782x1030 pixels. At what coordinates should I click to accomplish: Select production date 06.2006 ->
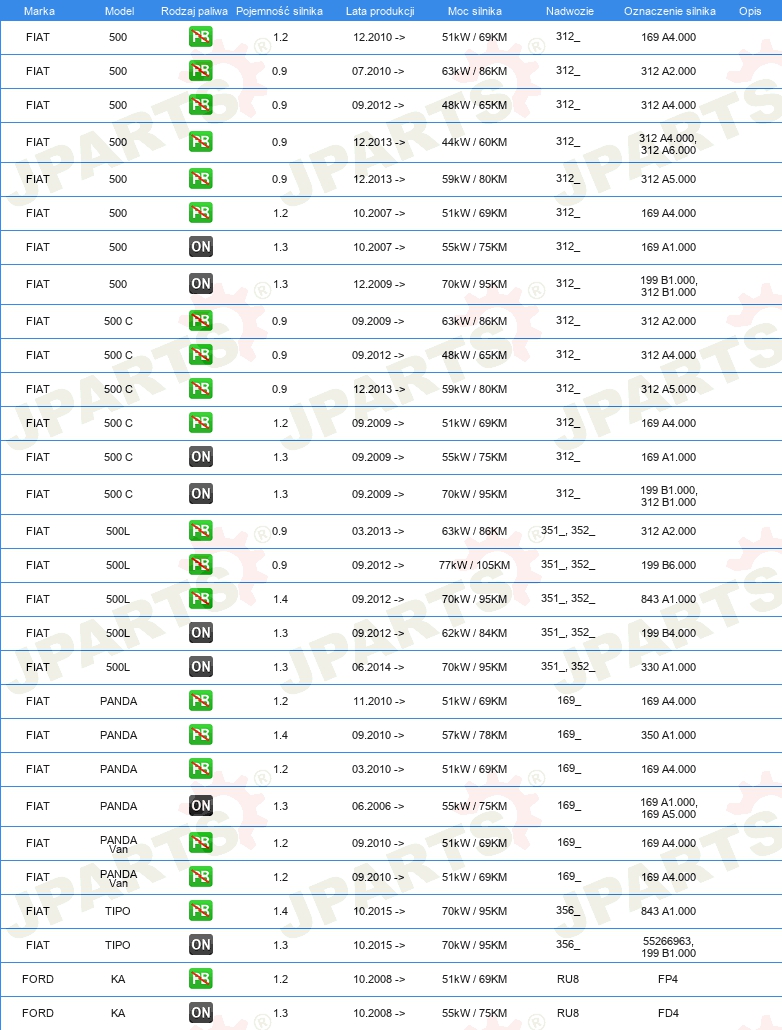[x=378, y=806]
